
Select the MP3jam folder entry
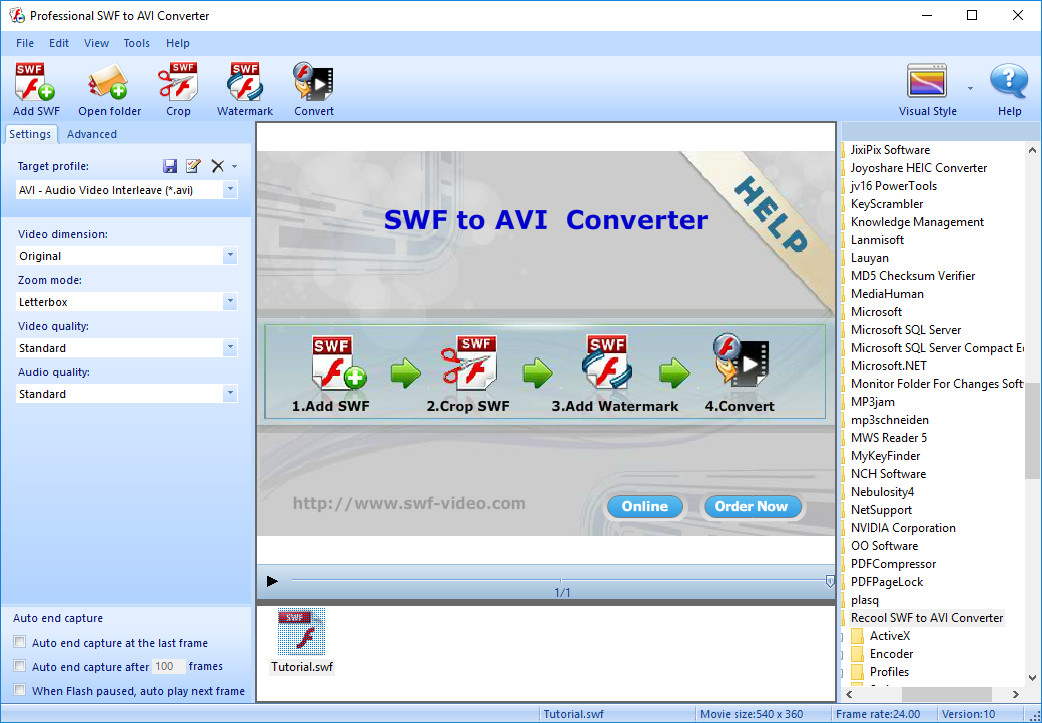point(873,402)
